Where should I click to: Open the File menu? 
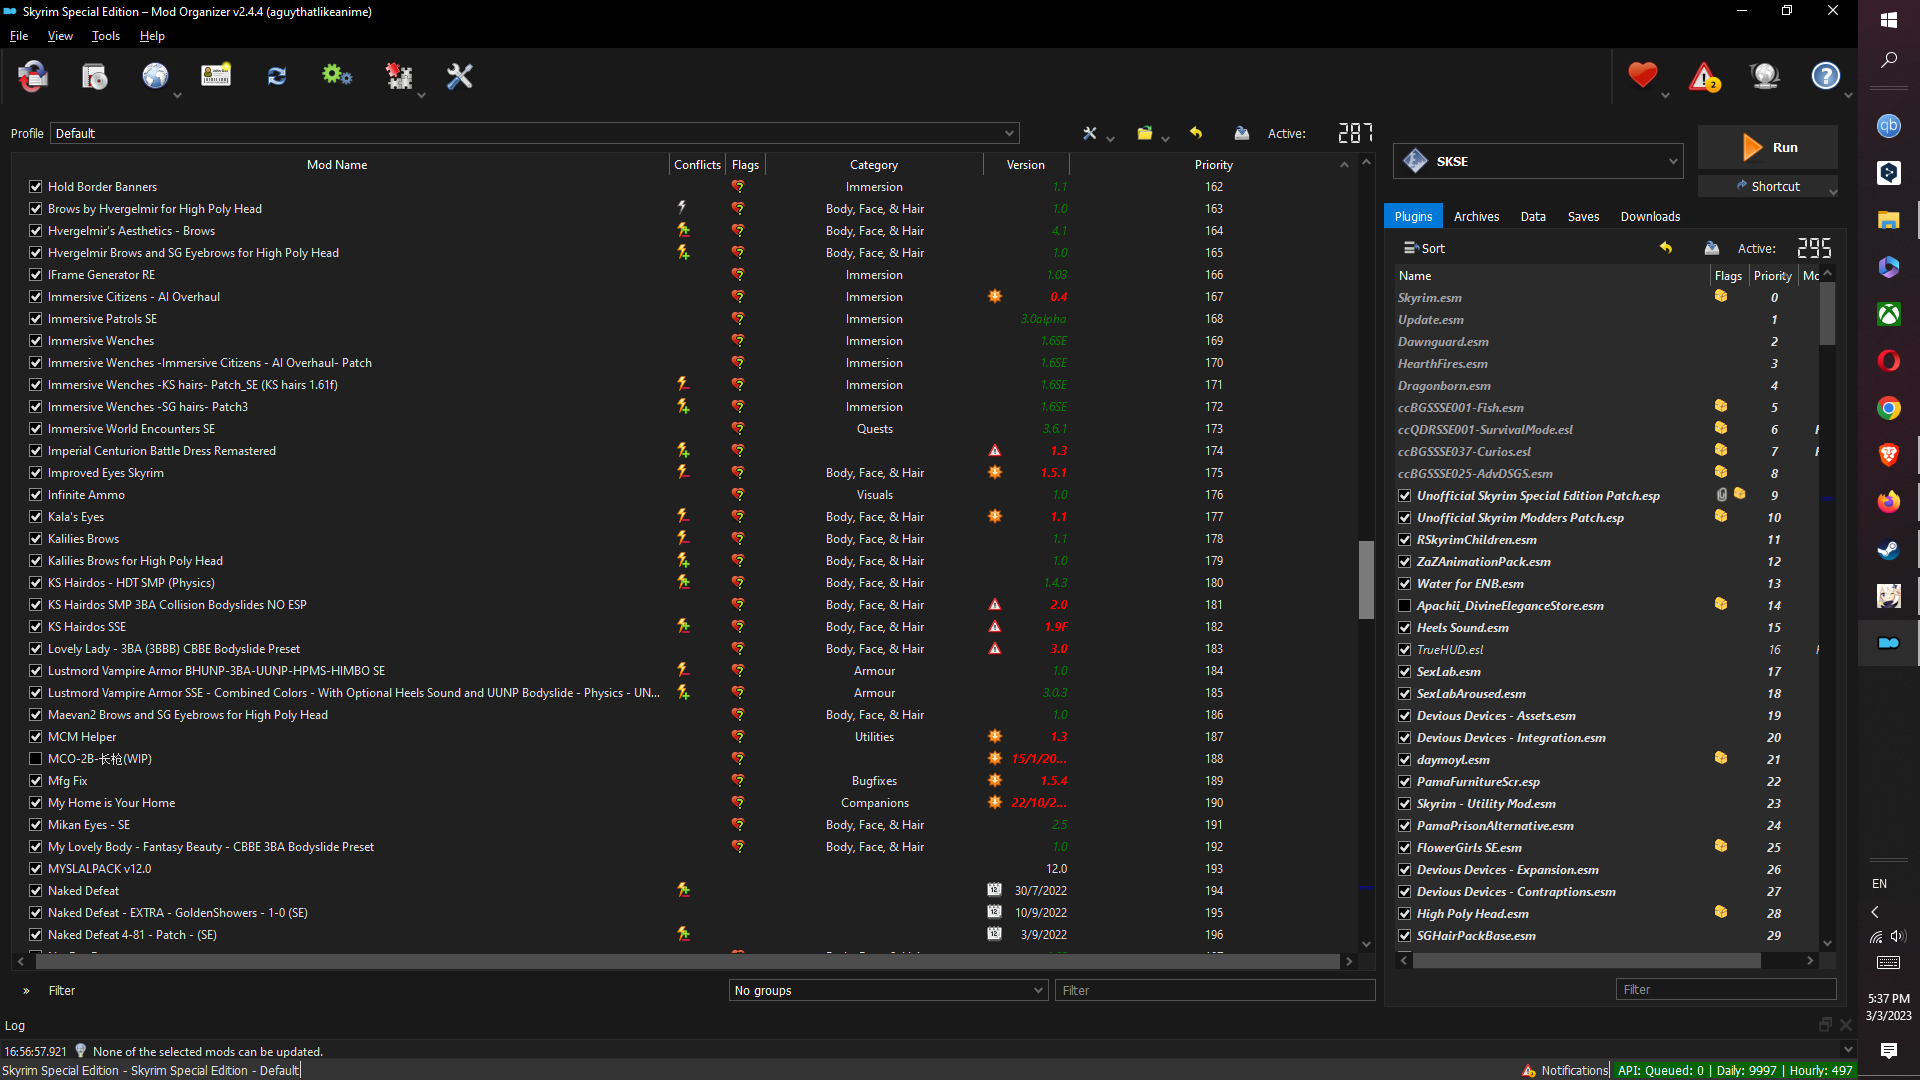coord(19,36)
